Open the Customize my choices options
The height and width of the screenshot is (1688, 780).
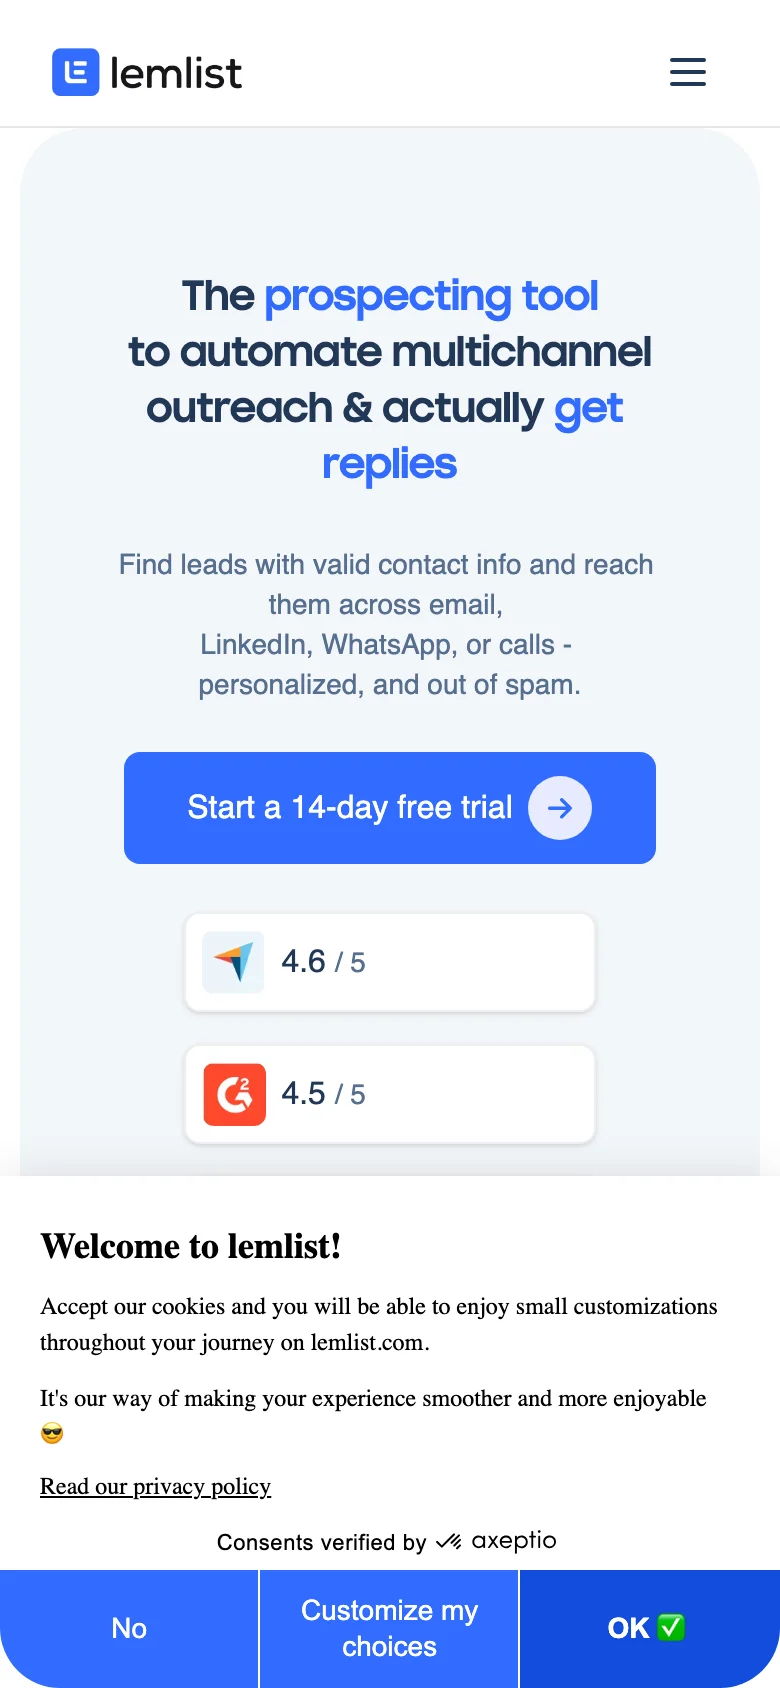pos(388,1628)
